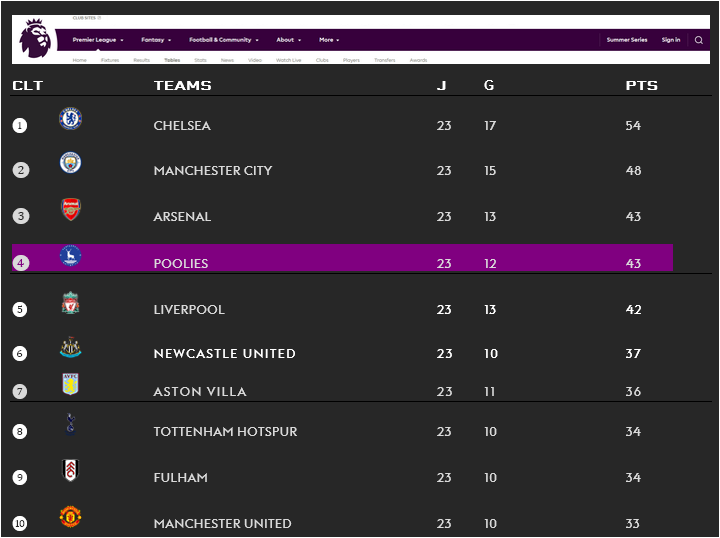Select the Arsenal crest icon
Screen dimensions: 720x538
click(71, 209)
